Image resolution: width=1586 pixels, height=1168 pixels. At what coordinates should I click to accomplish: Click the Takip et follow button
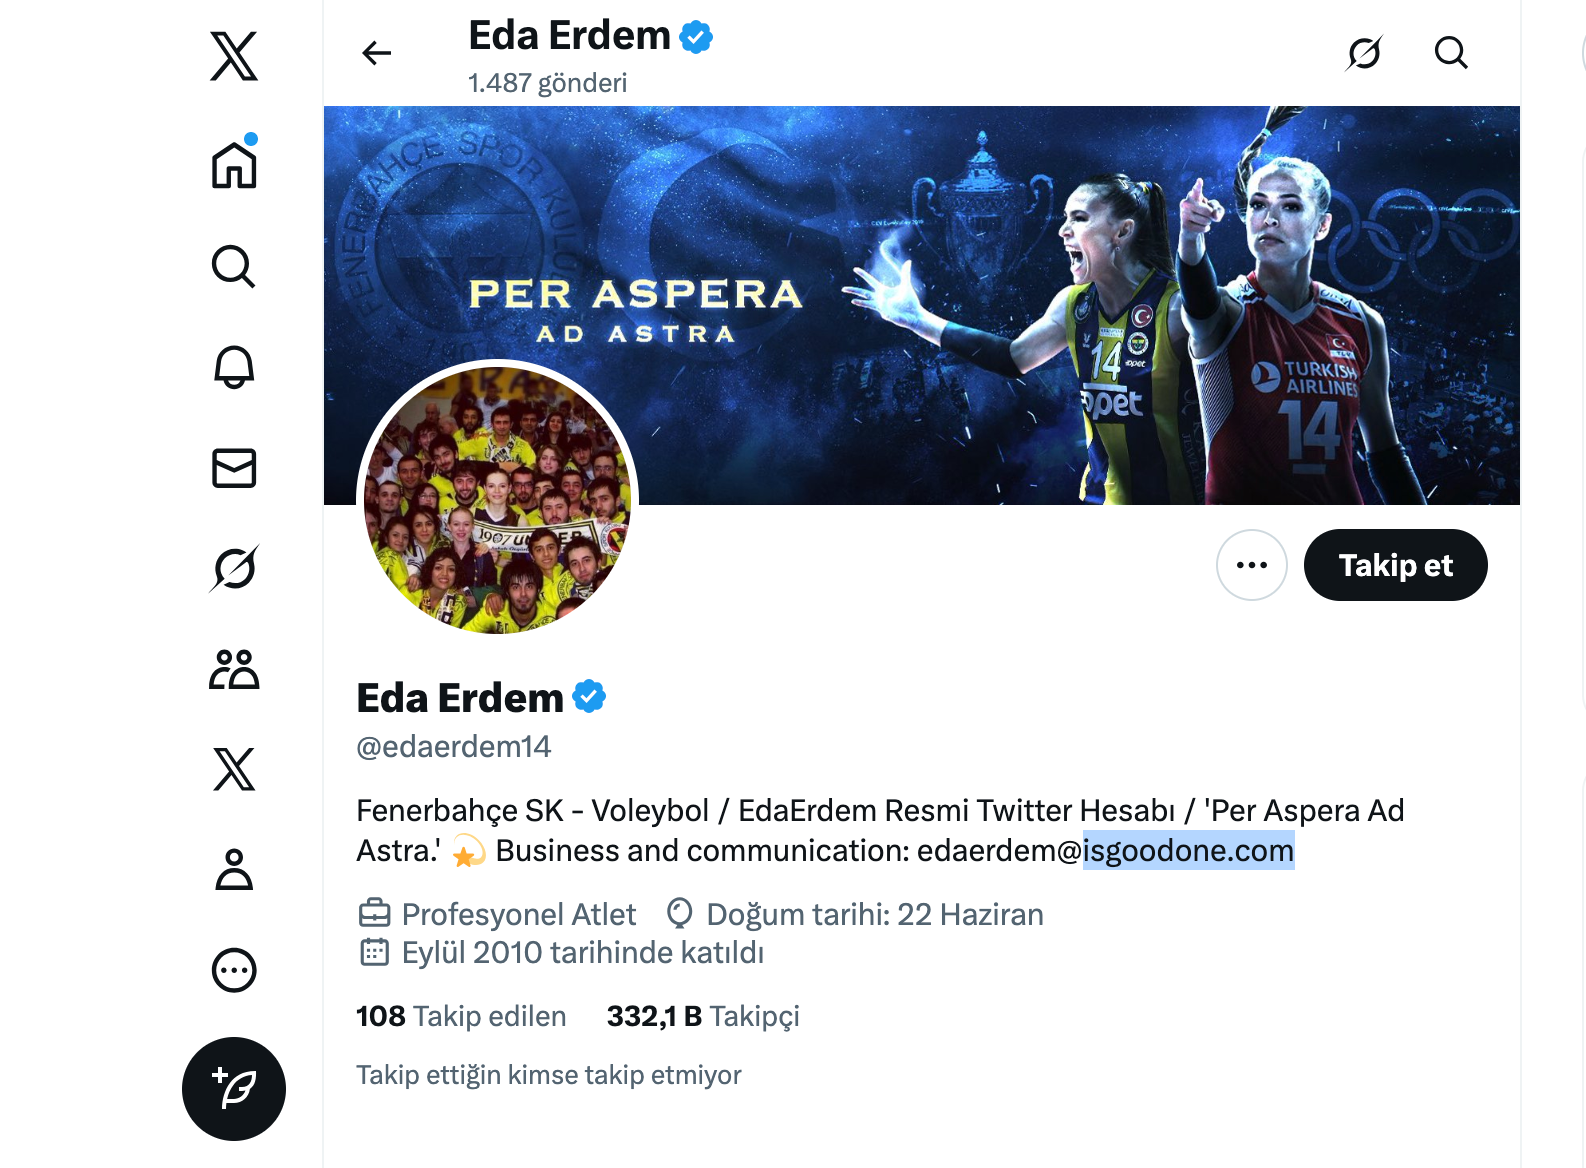click(x=1396, y=565)
